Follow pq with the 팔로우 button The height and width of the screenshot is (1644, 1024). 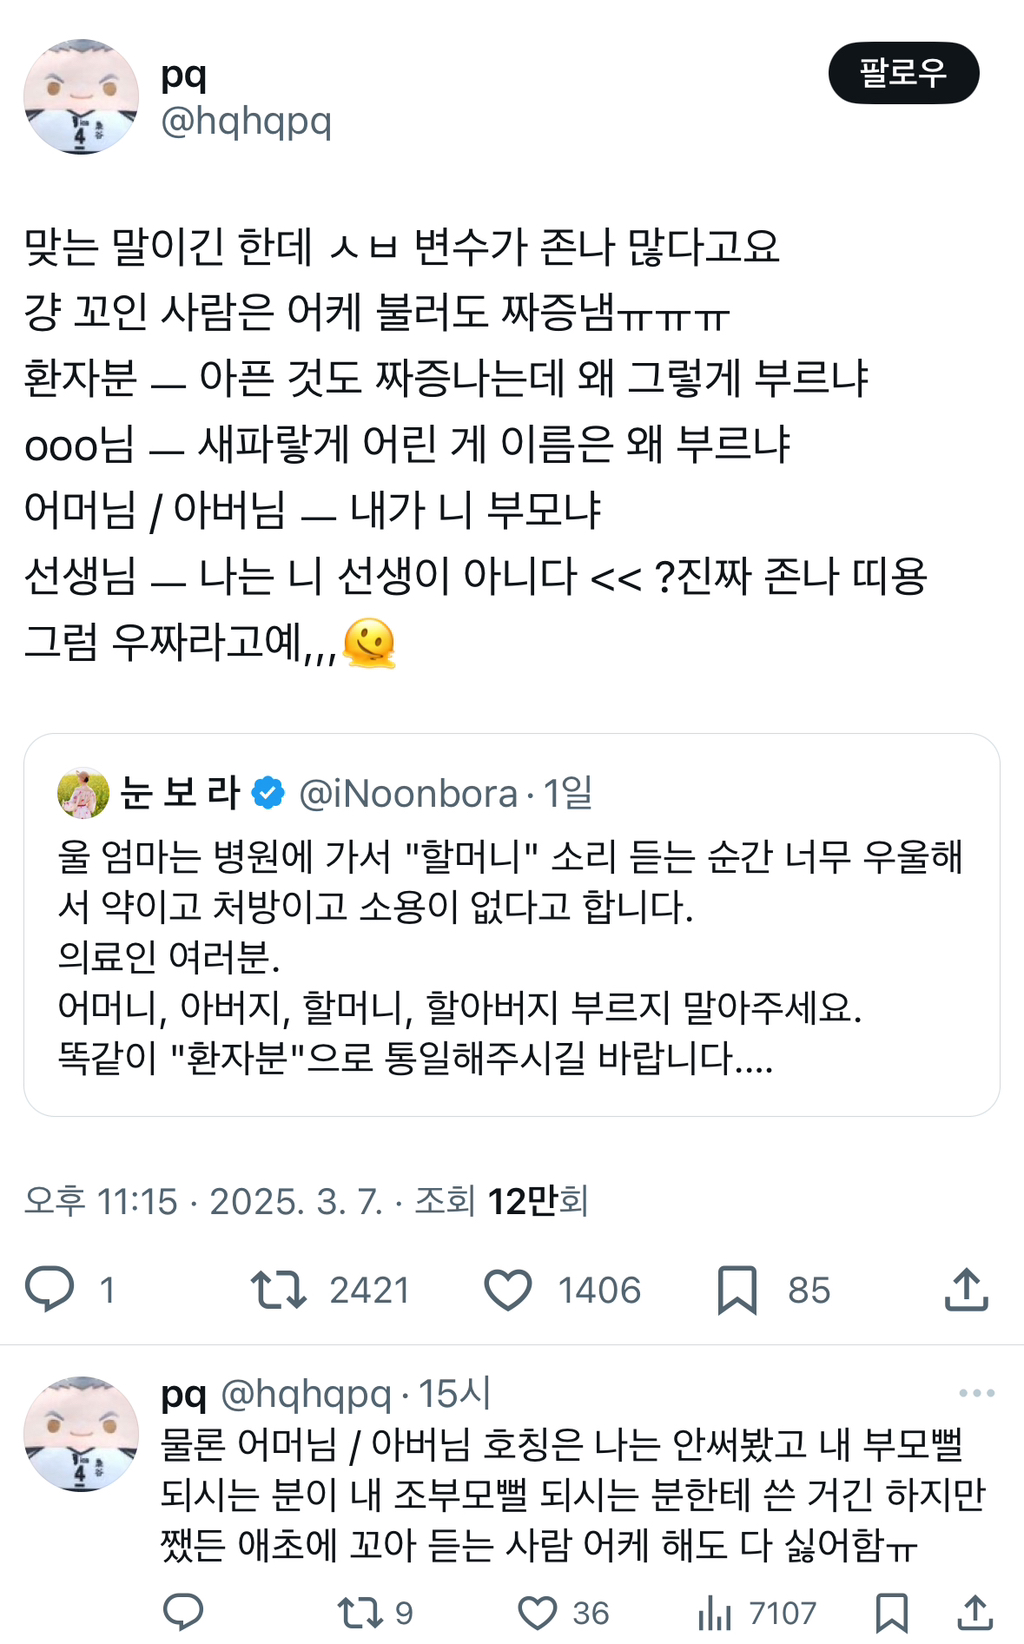click(903, 73)
